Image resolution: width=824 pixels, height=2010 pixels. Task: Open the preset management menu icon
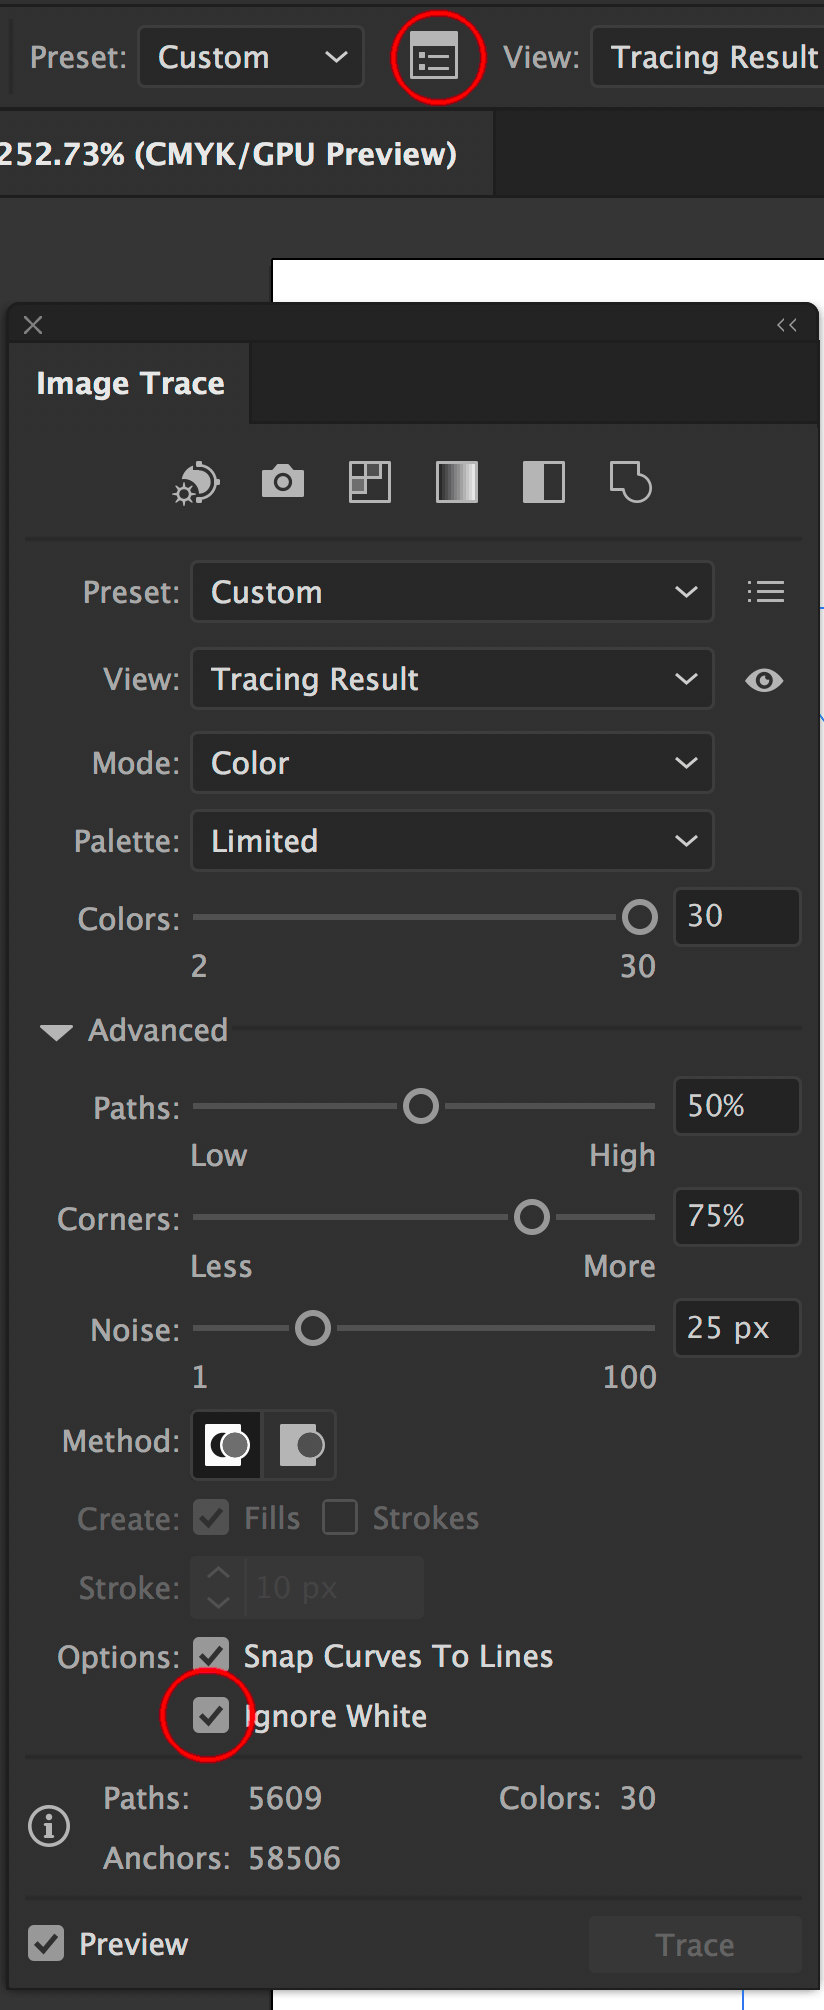pos(766,591)
